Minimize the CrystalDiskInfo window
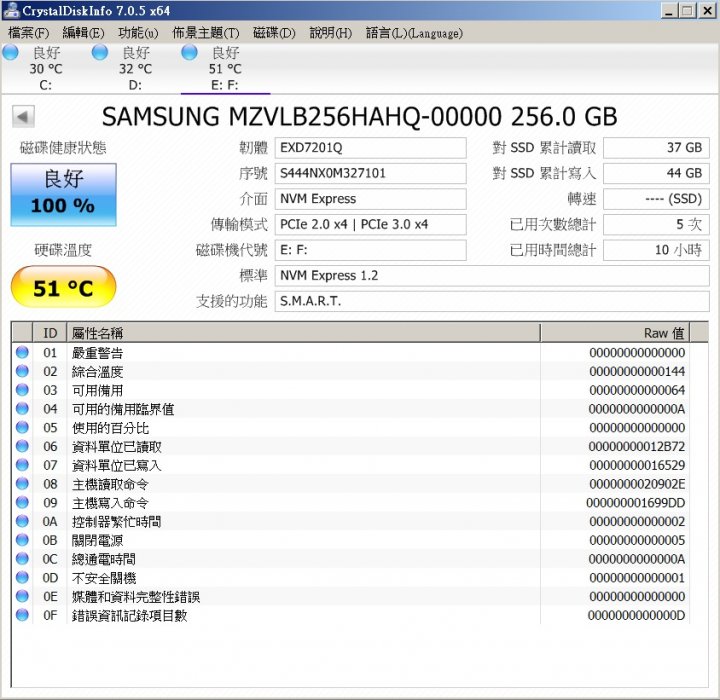720x700 pixels. 669,11
